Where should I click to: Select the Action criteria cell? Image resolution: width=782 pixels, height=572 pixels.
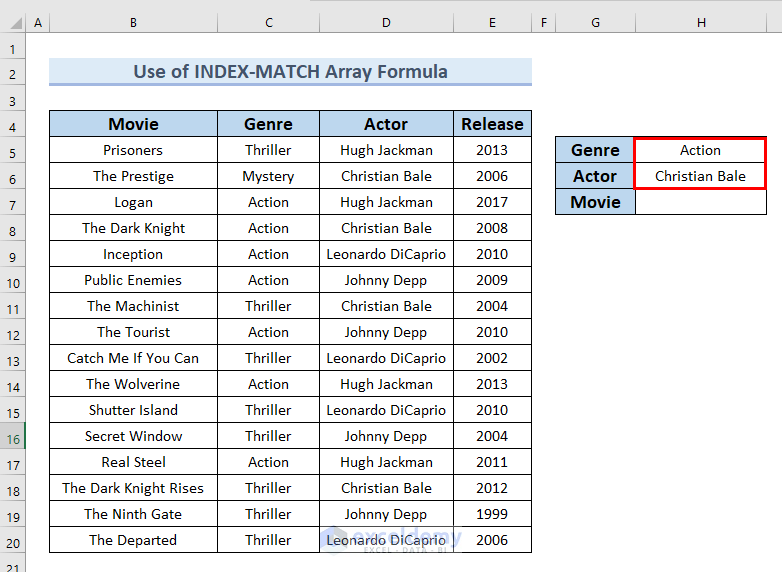point(700,150)
